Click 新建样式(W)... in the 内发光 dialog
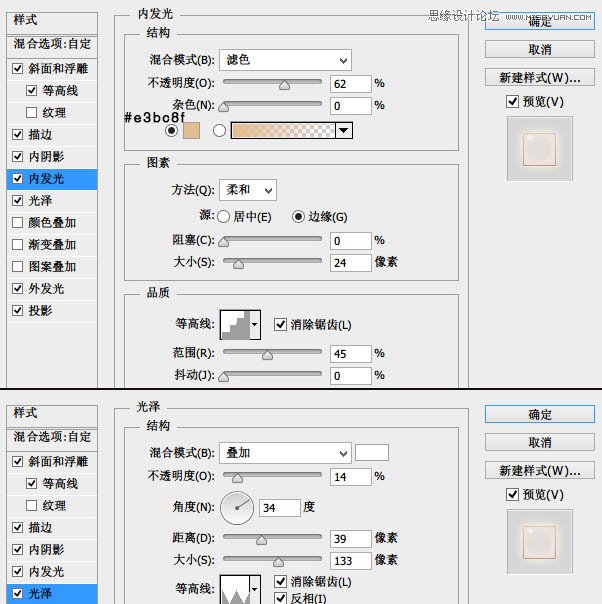The height and width of the screenshot is (604, 602). (x=540, y=78)
